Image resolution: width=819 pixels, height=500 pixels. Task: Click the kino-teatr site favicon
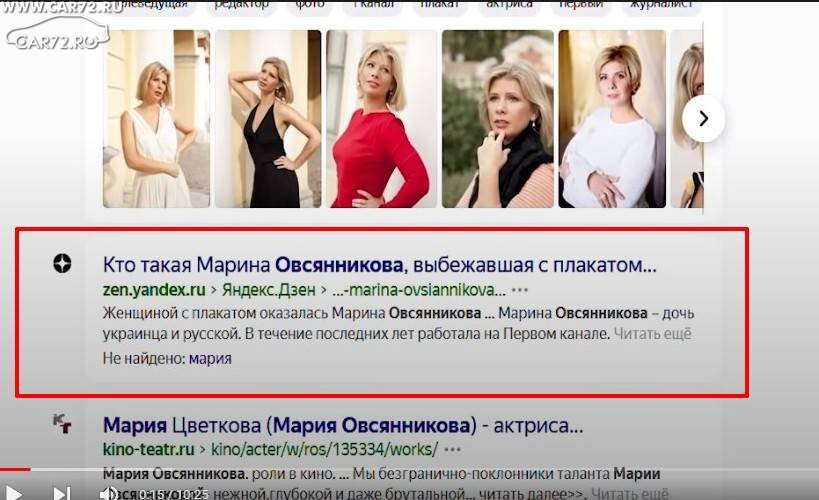[62, 424]
